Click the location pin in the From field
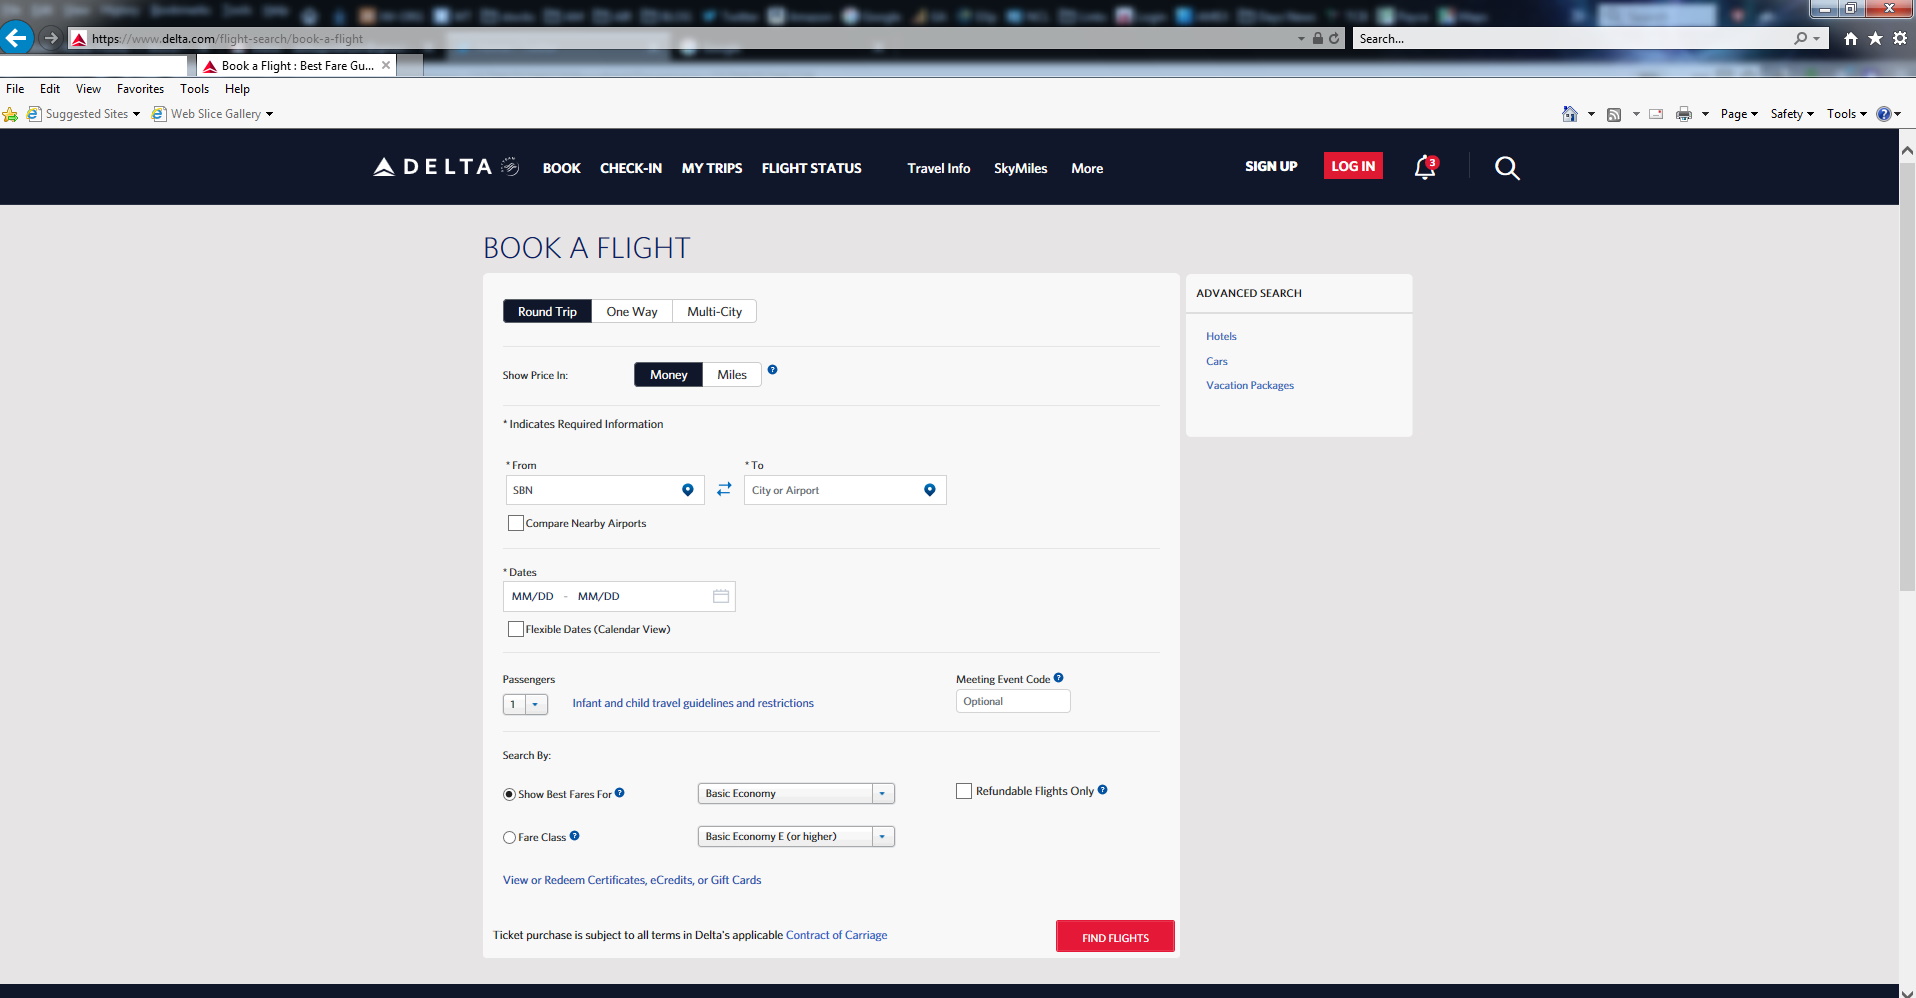Image resolution: width=1916 pixels, height=998 pixels. [x=687, y=490]
